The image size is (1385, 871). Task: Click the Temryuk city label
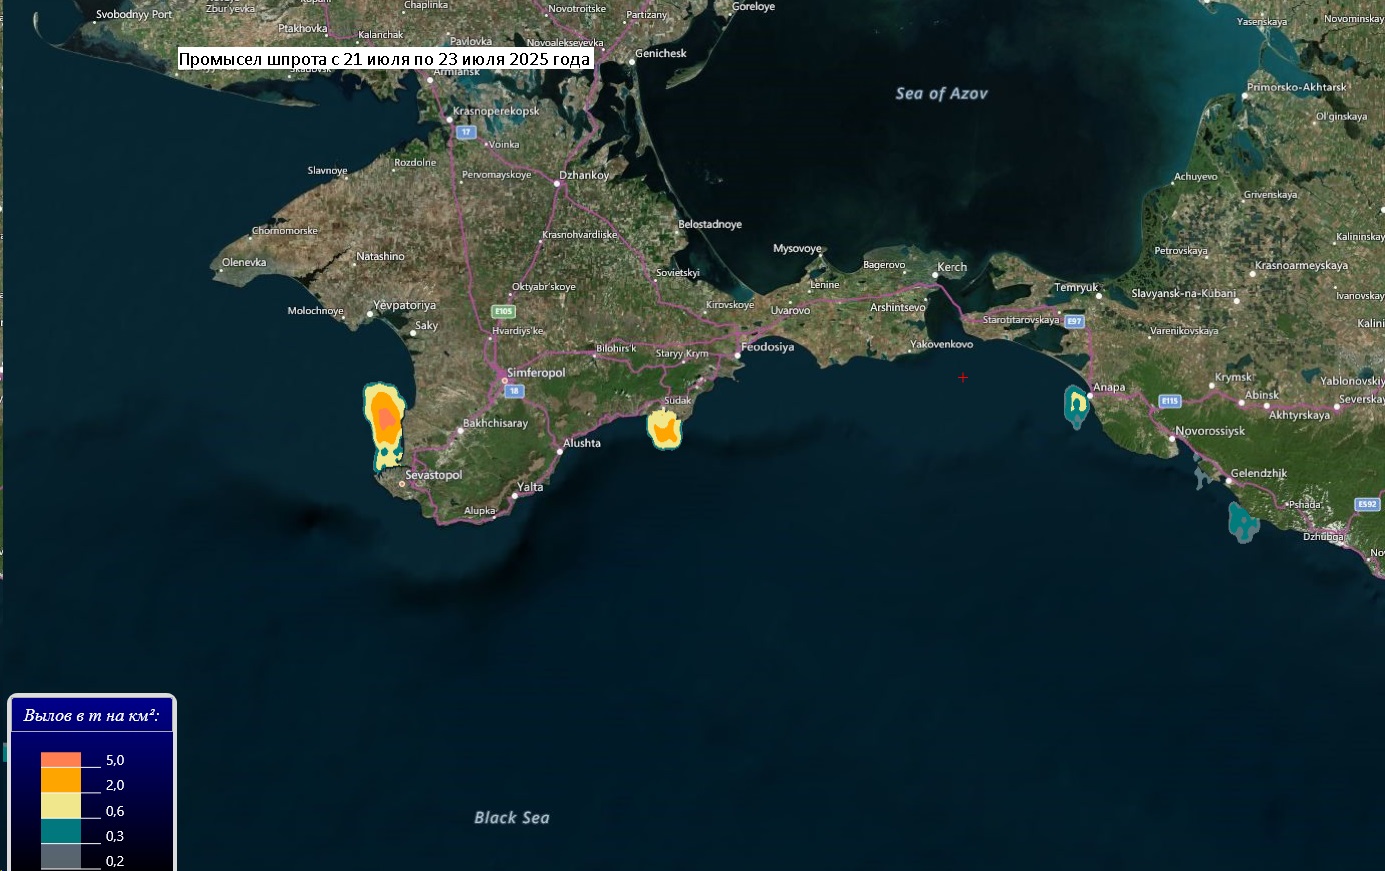pos(1076,287)
